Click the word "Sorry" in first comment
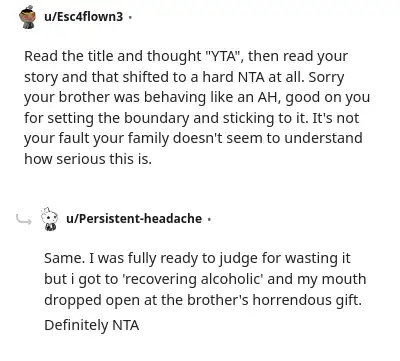400x361 pixels. click(326, 77)
